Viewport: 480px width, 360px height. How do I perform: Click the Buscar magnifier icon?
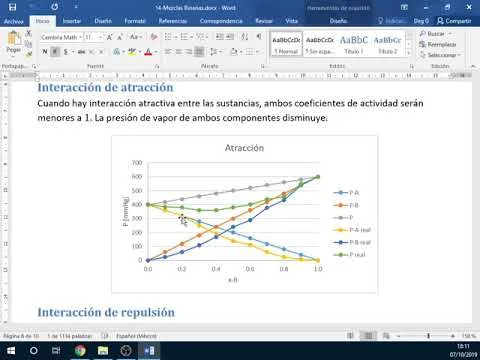[x=423, y=34]
